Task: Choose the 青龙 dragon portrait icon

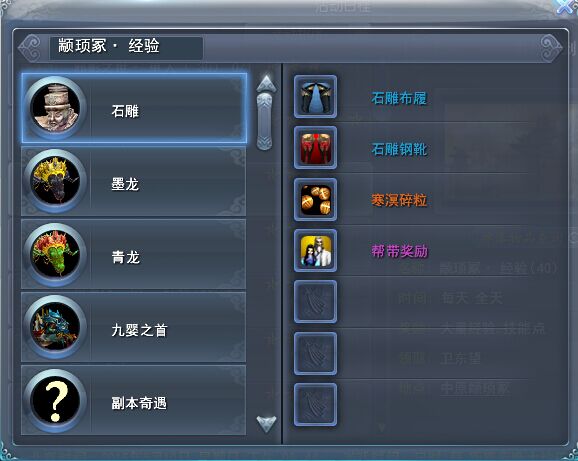Action: coord(55,254)
